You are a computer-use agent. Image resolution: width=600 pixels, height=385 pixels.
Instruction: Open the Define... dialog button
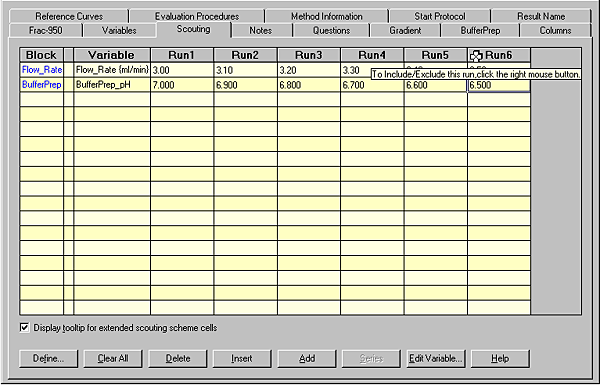coord(48,359)
